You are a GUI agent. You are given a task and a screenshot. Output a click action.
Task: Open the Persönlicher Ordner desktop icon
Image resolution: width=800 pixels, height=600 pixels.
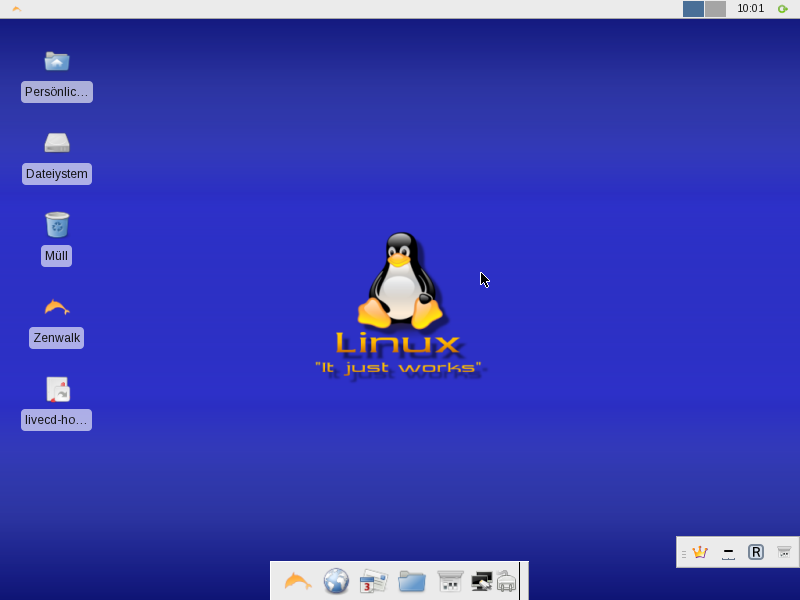coord(56,61)
